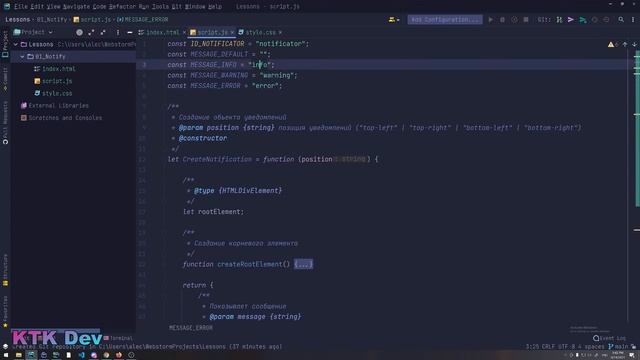Toggle the Commit tool window side button
Screen dimensions: 640x360
click(x=5, y=80)
